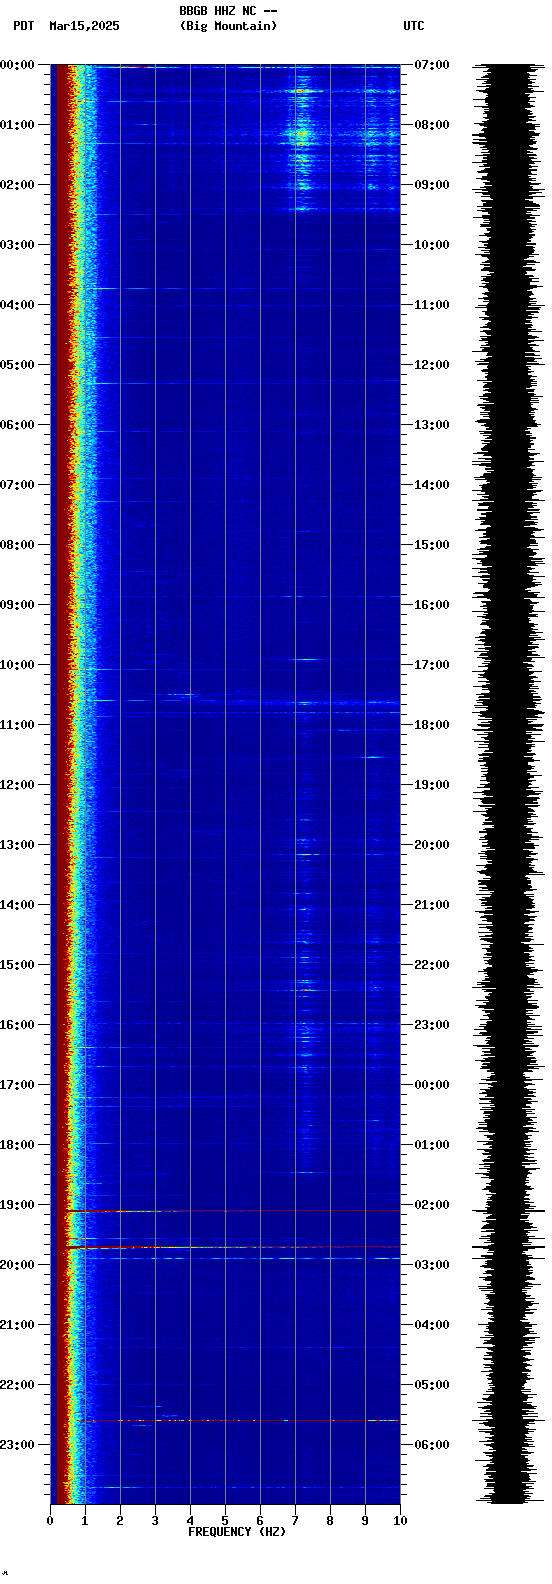552x1584 pixels.
Task: Click the '11:00' UTC time label
Action: pyautogui.click(x=432, y=305)
